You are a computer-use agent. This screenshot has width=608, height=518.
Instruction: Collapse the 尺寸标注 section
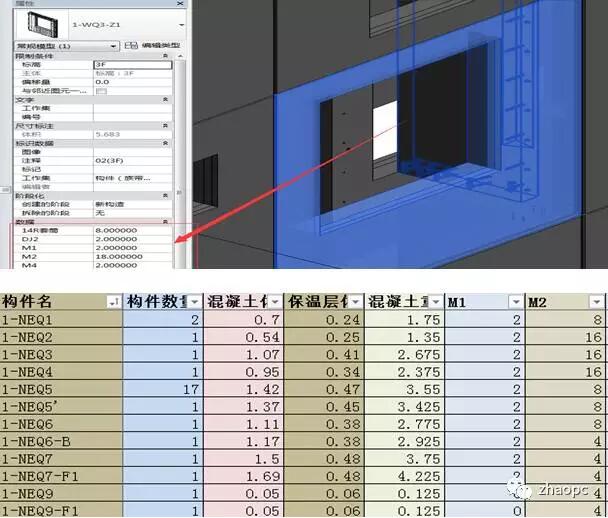pos(164,126)
